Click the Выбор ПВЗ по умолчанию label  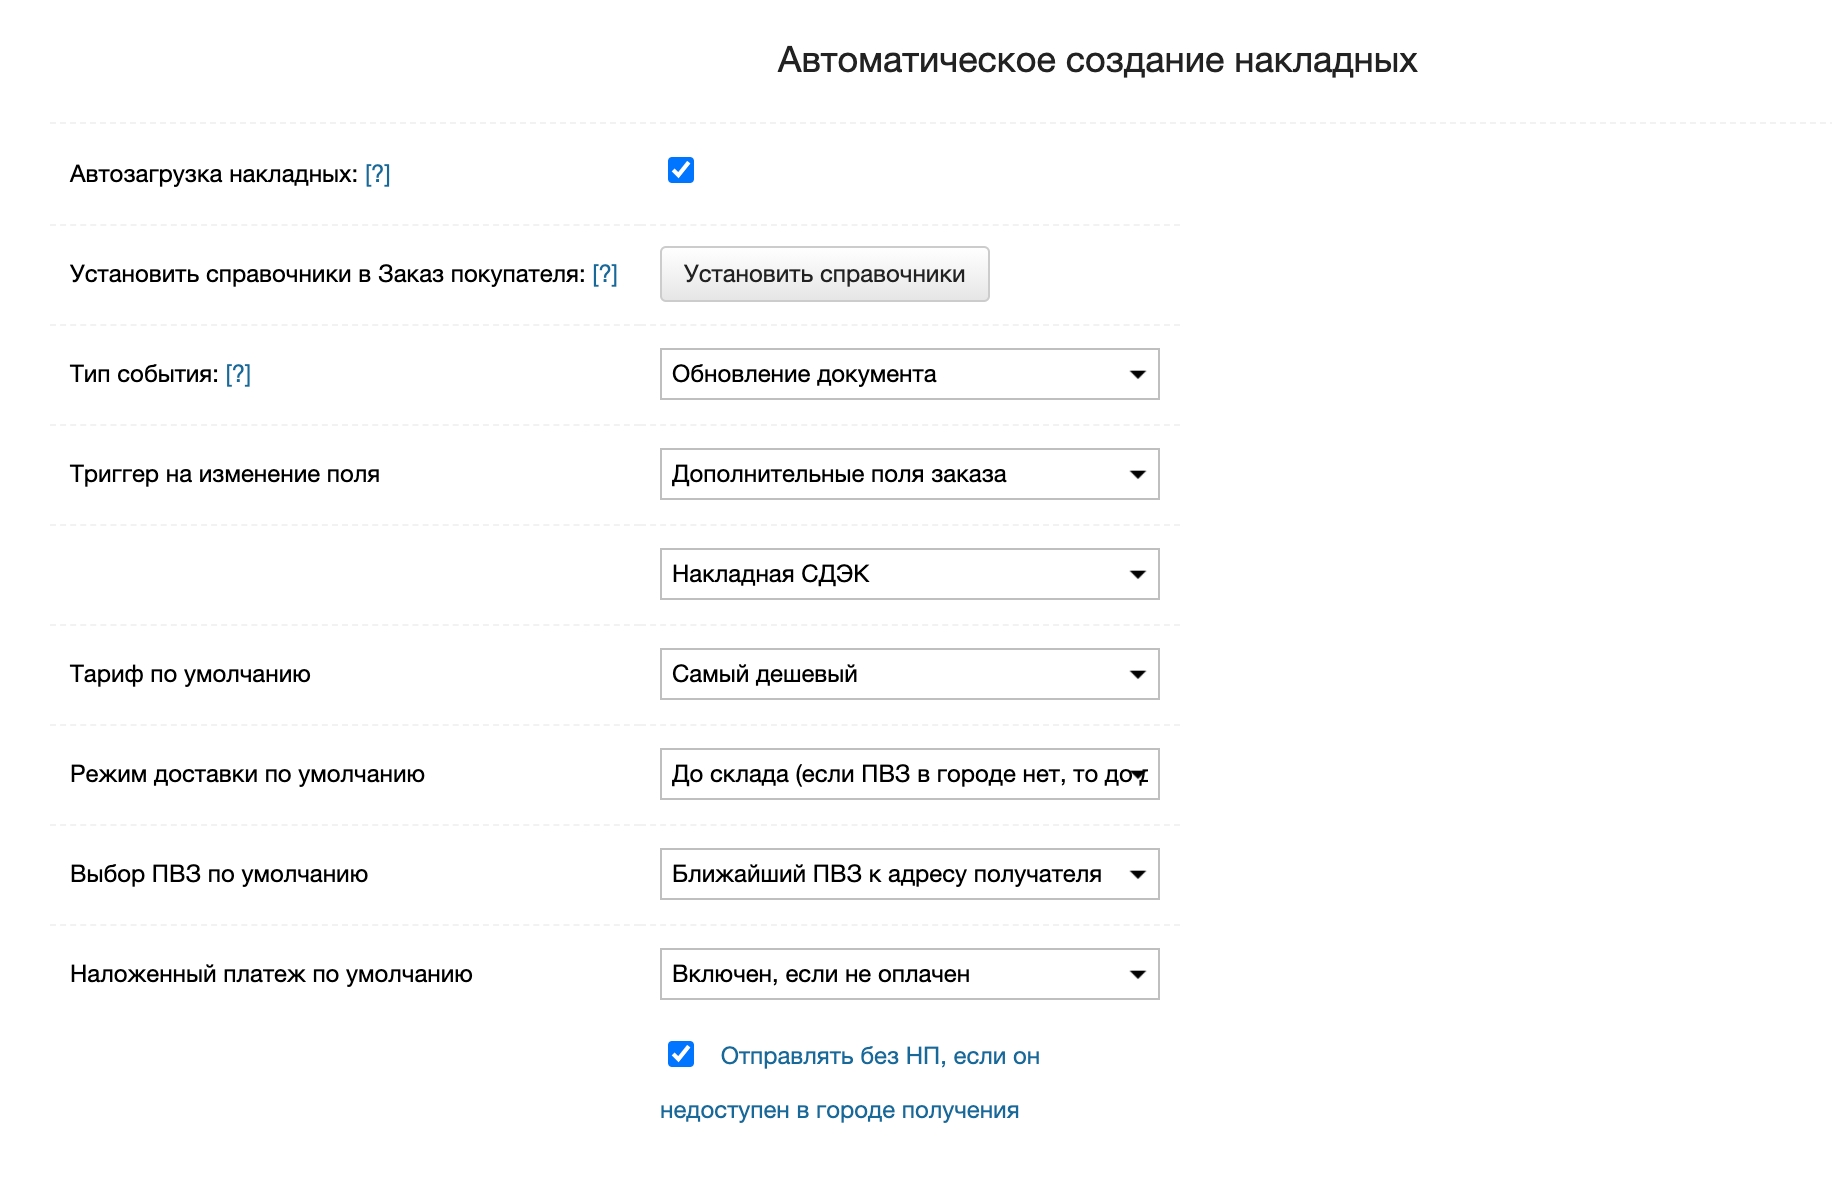click(x=219, y=874)
